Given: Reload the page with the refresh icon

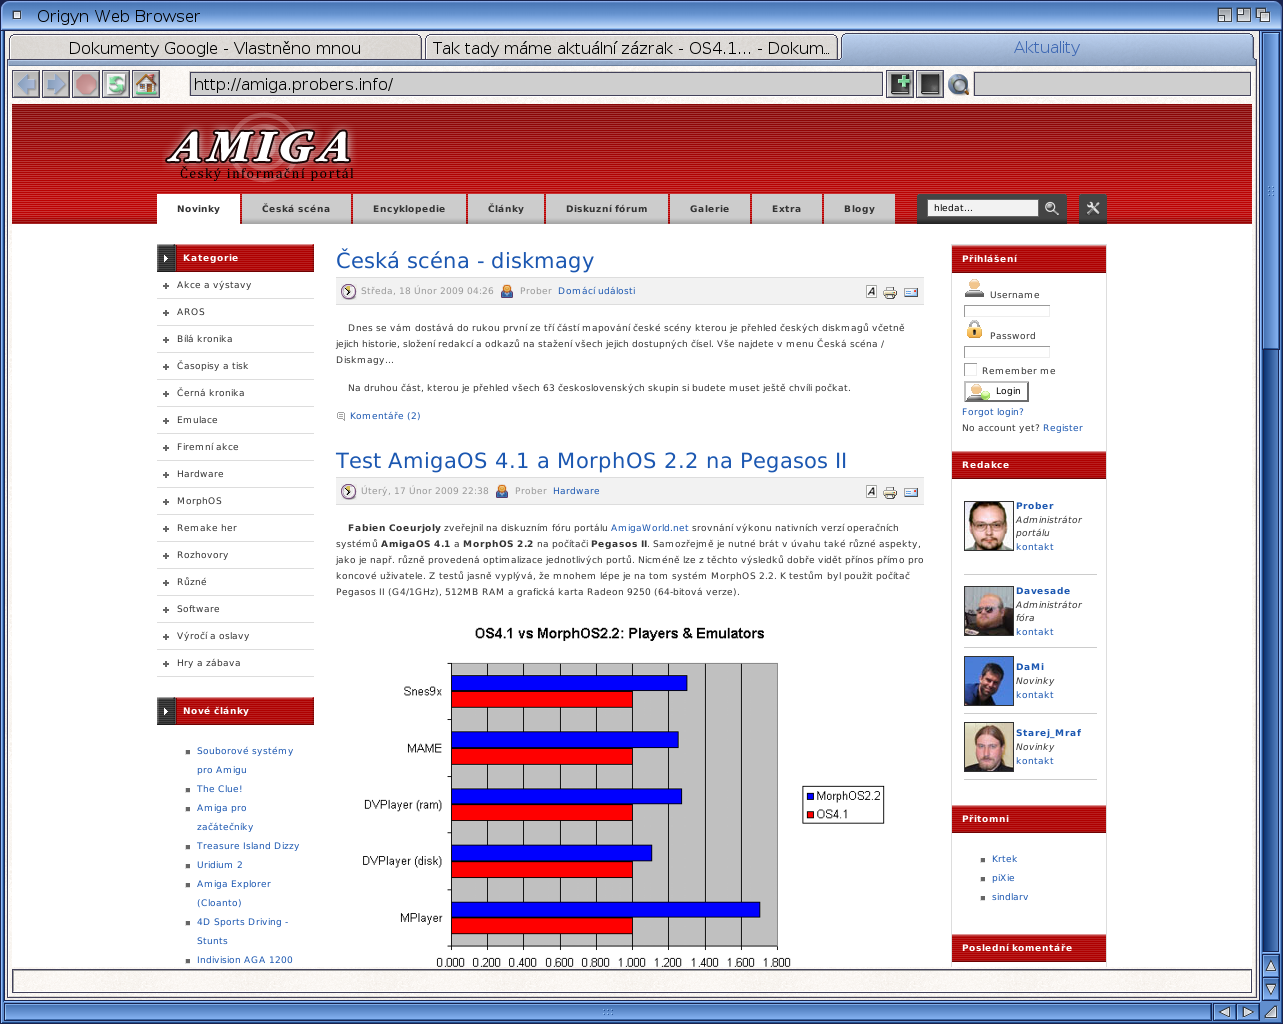Looking at the screenshot, I should 116,84.
